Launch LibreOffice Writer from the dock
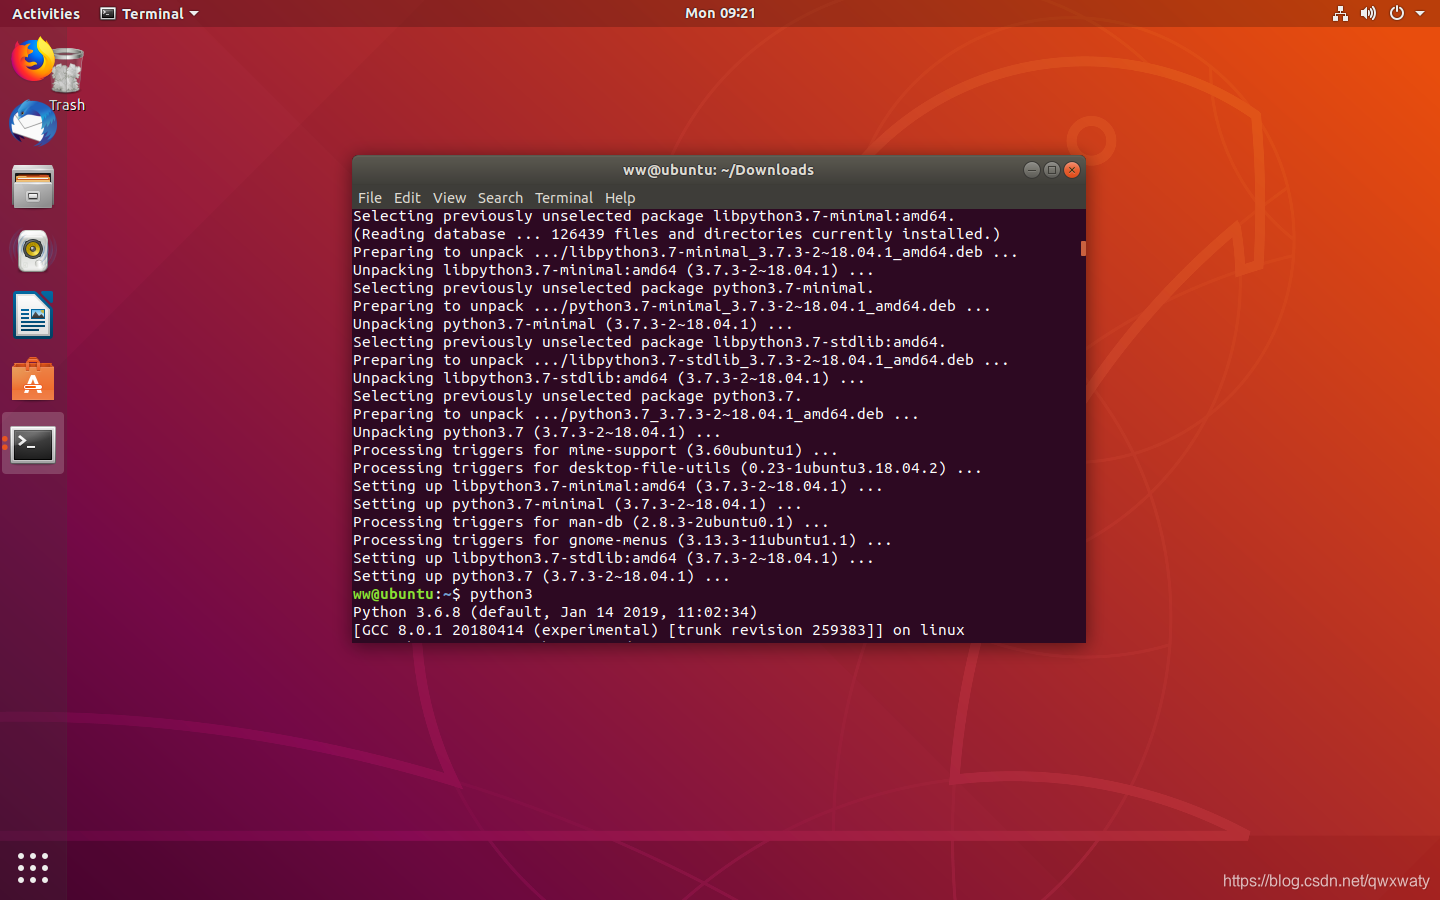The height and width of the screenshot is (900, 1440). tap(33, 316)
